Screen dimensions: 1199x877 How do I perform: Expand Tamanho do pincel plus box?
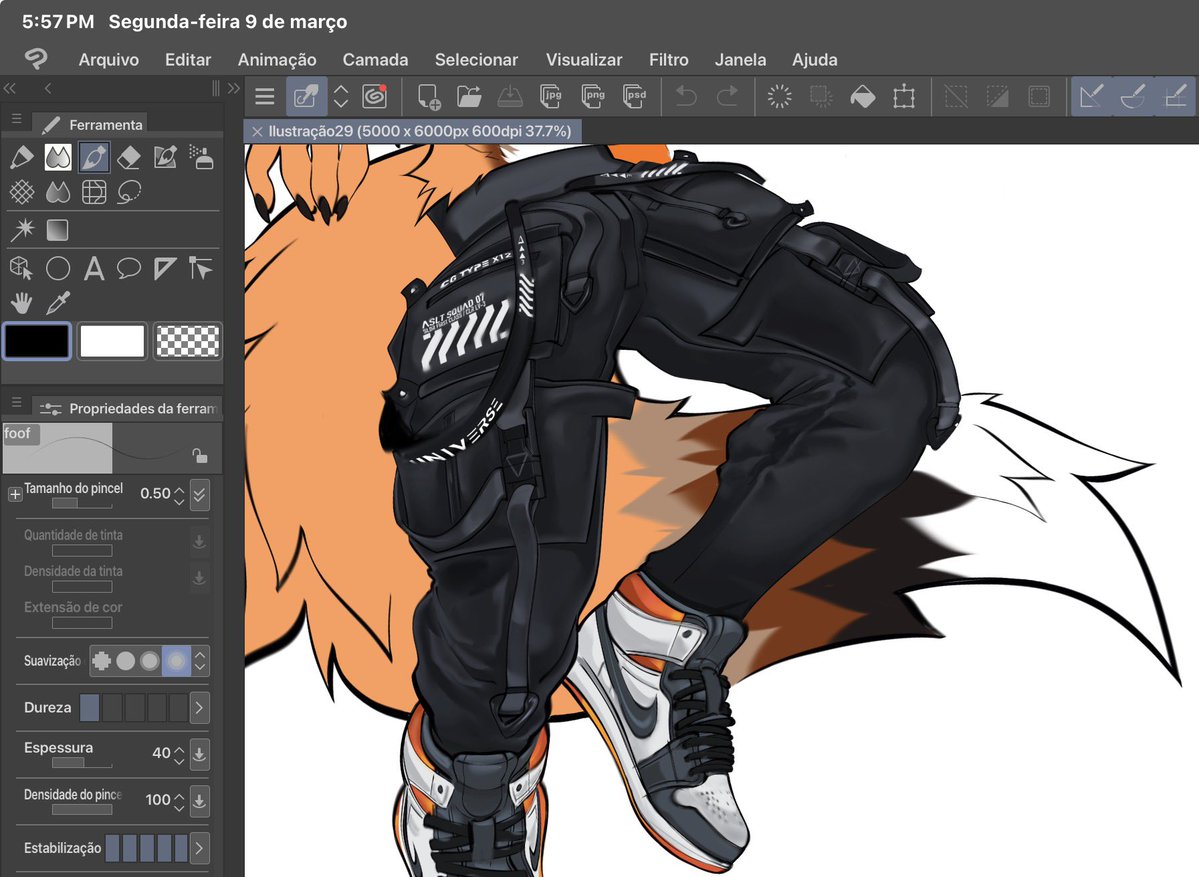click(x=15, y=494)
